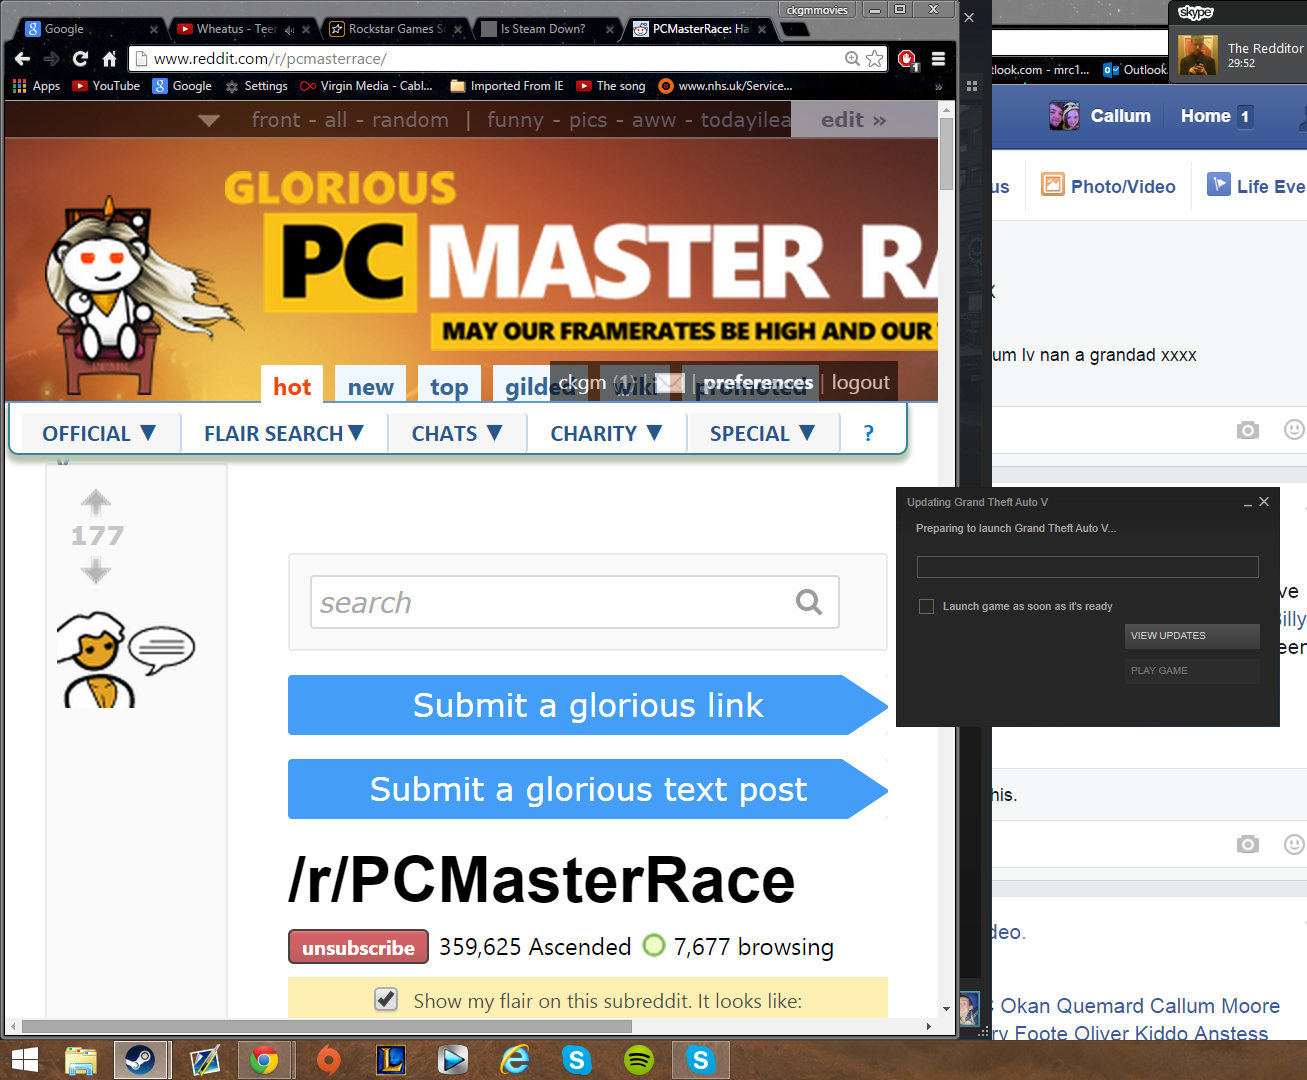This screenshot has width=1307, height=1080.
Task: Open Chrome's home page button
Action: (x=109, y=59)
